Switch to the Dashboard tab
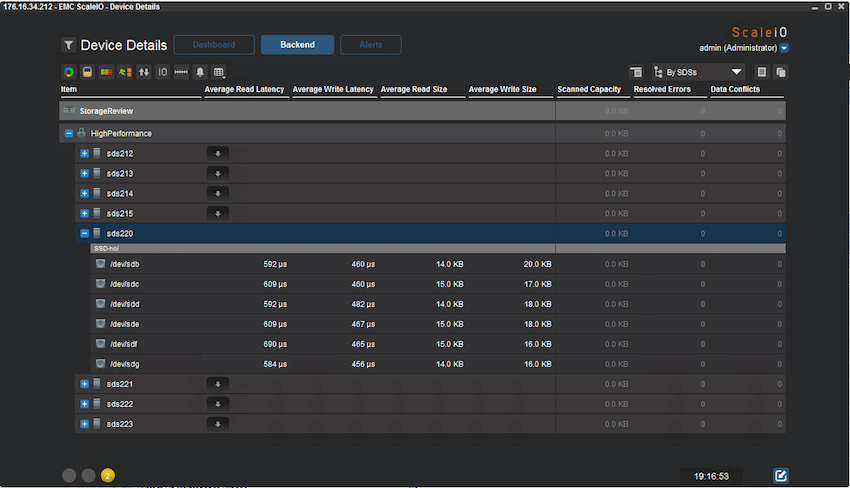The height and width of the screenshot is (488, 850). [214, 45]
